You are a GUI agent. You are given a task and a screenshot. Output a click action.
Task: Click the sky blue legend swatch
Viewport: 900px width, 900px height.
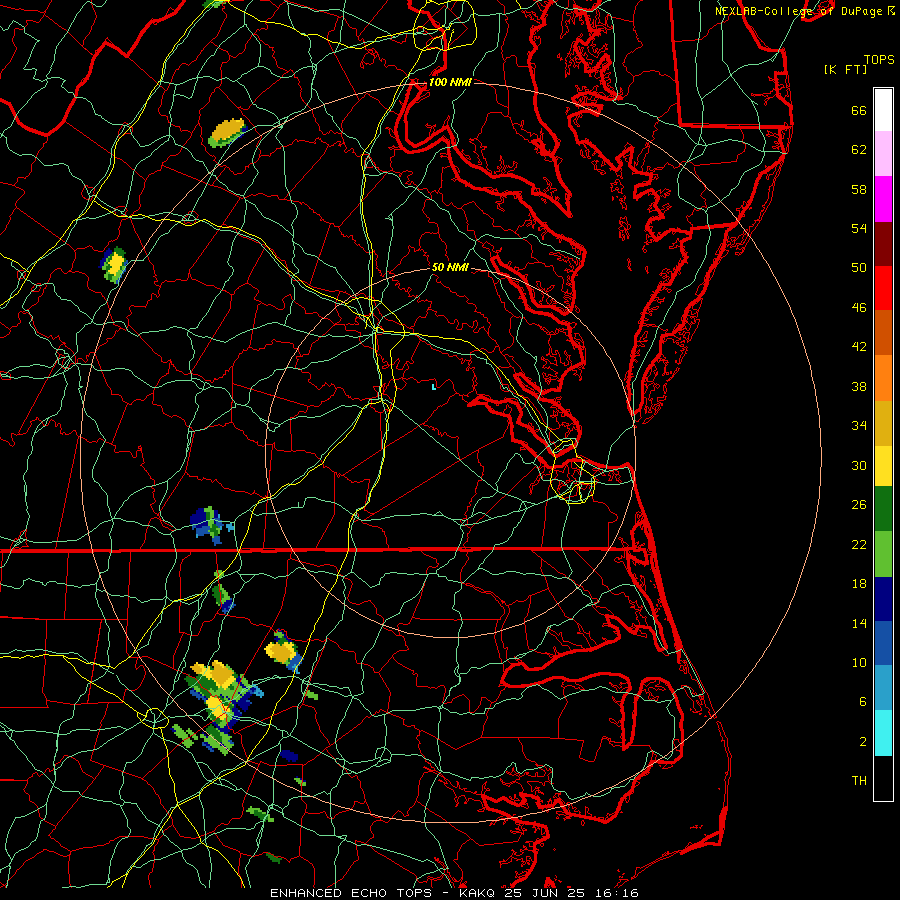tap(883, 688)
